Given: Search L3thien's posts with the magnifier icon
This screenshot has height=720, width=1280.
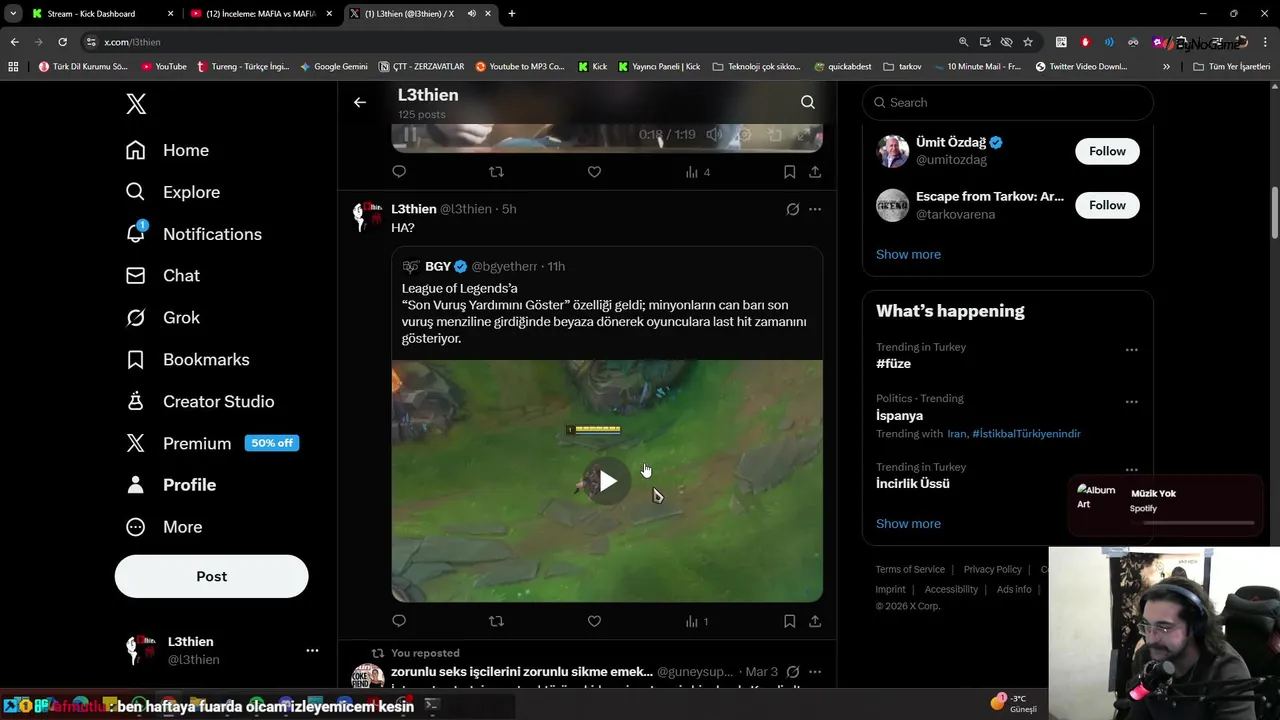Looking at the screenshot, I should point(808,102).
